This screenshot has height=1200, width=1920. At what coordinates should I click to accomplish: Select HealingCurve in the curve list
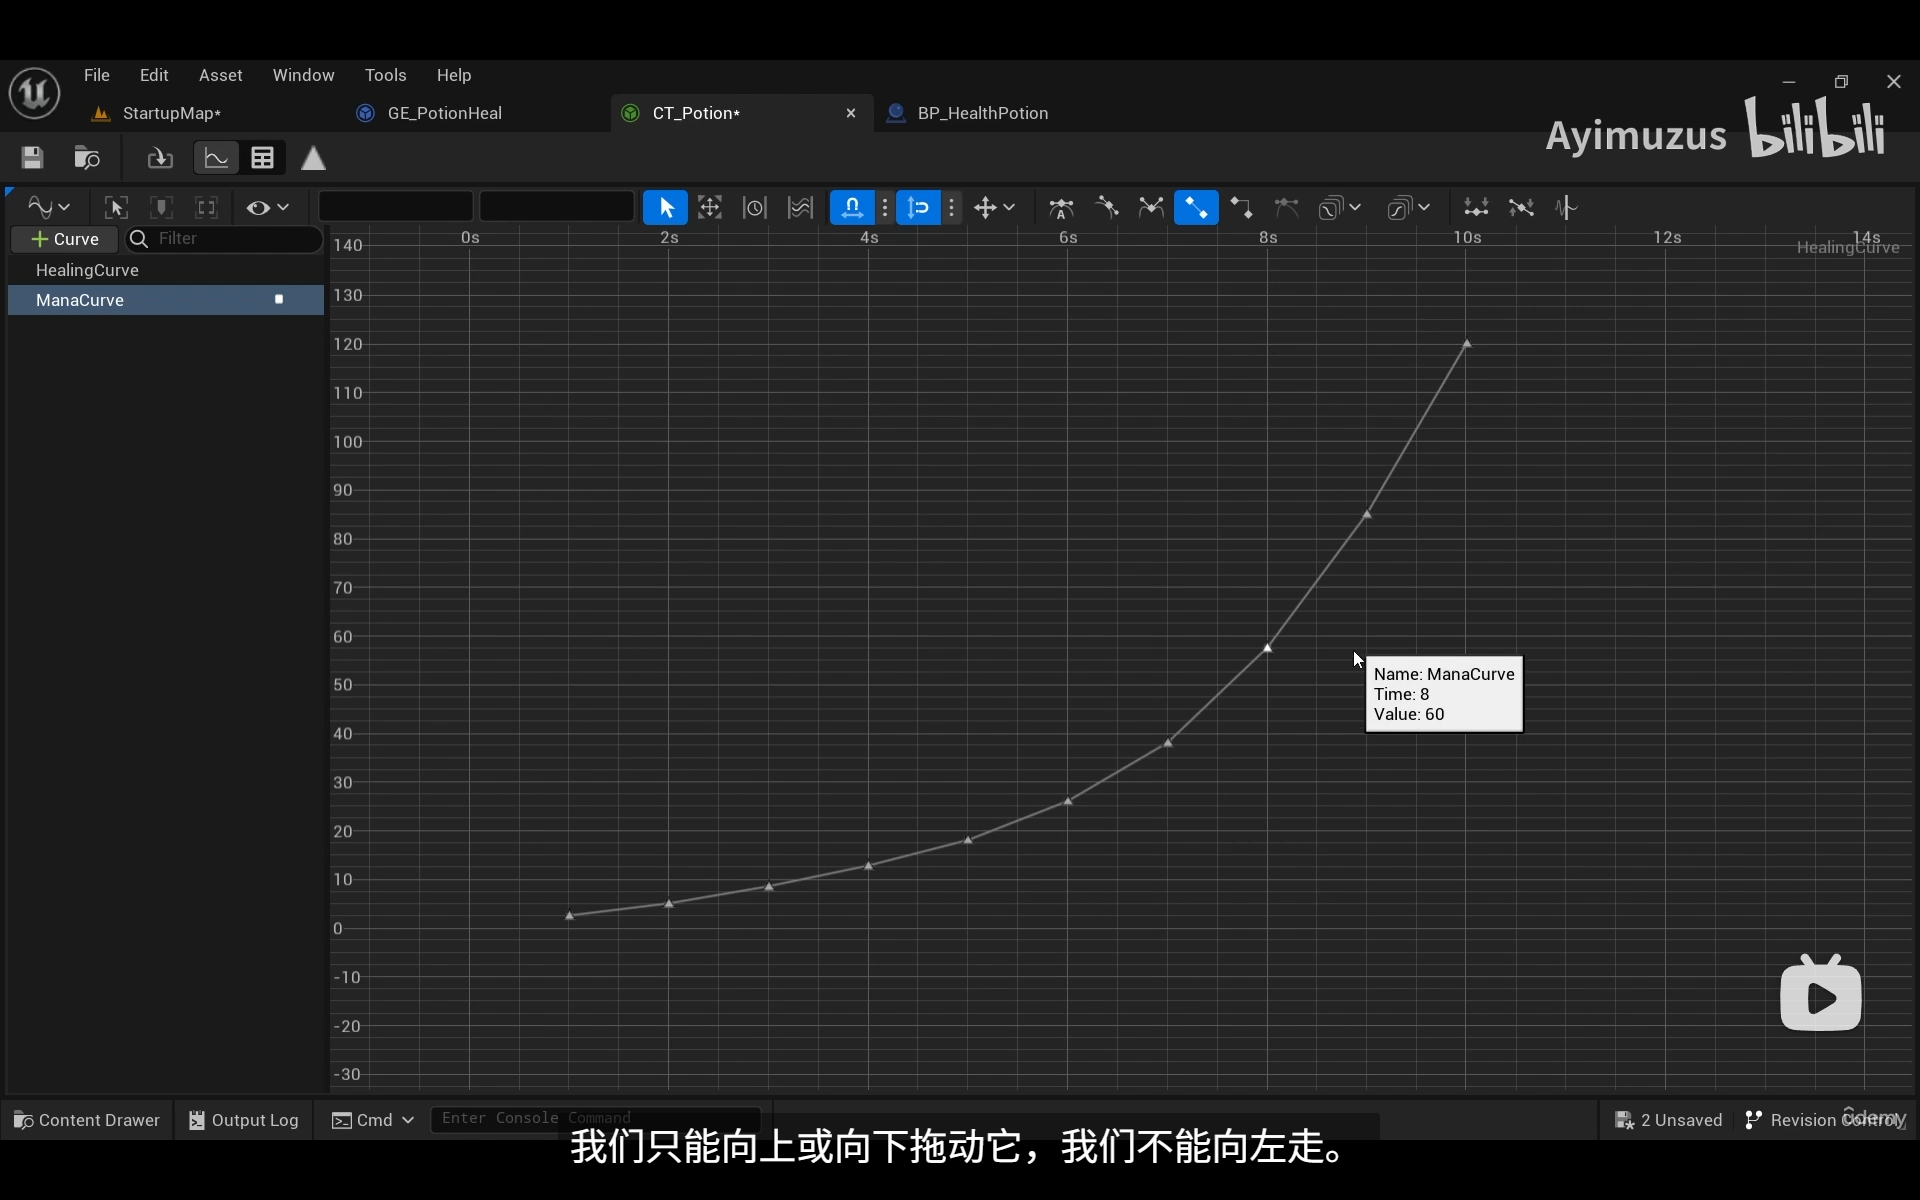tap(87, 270)
